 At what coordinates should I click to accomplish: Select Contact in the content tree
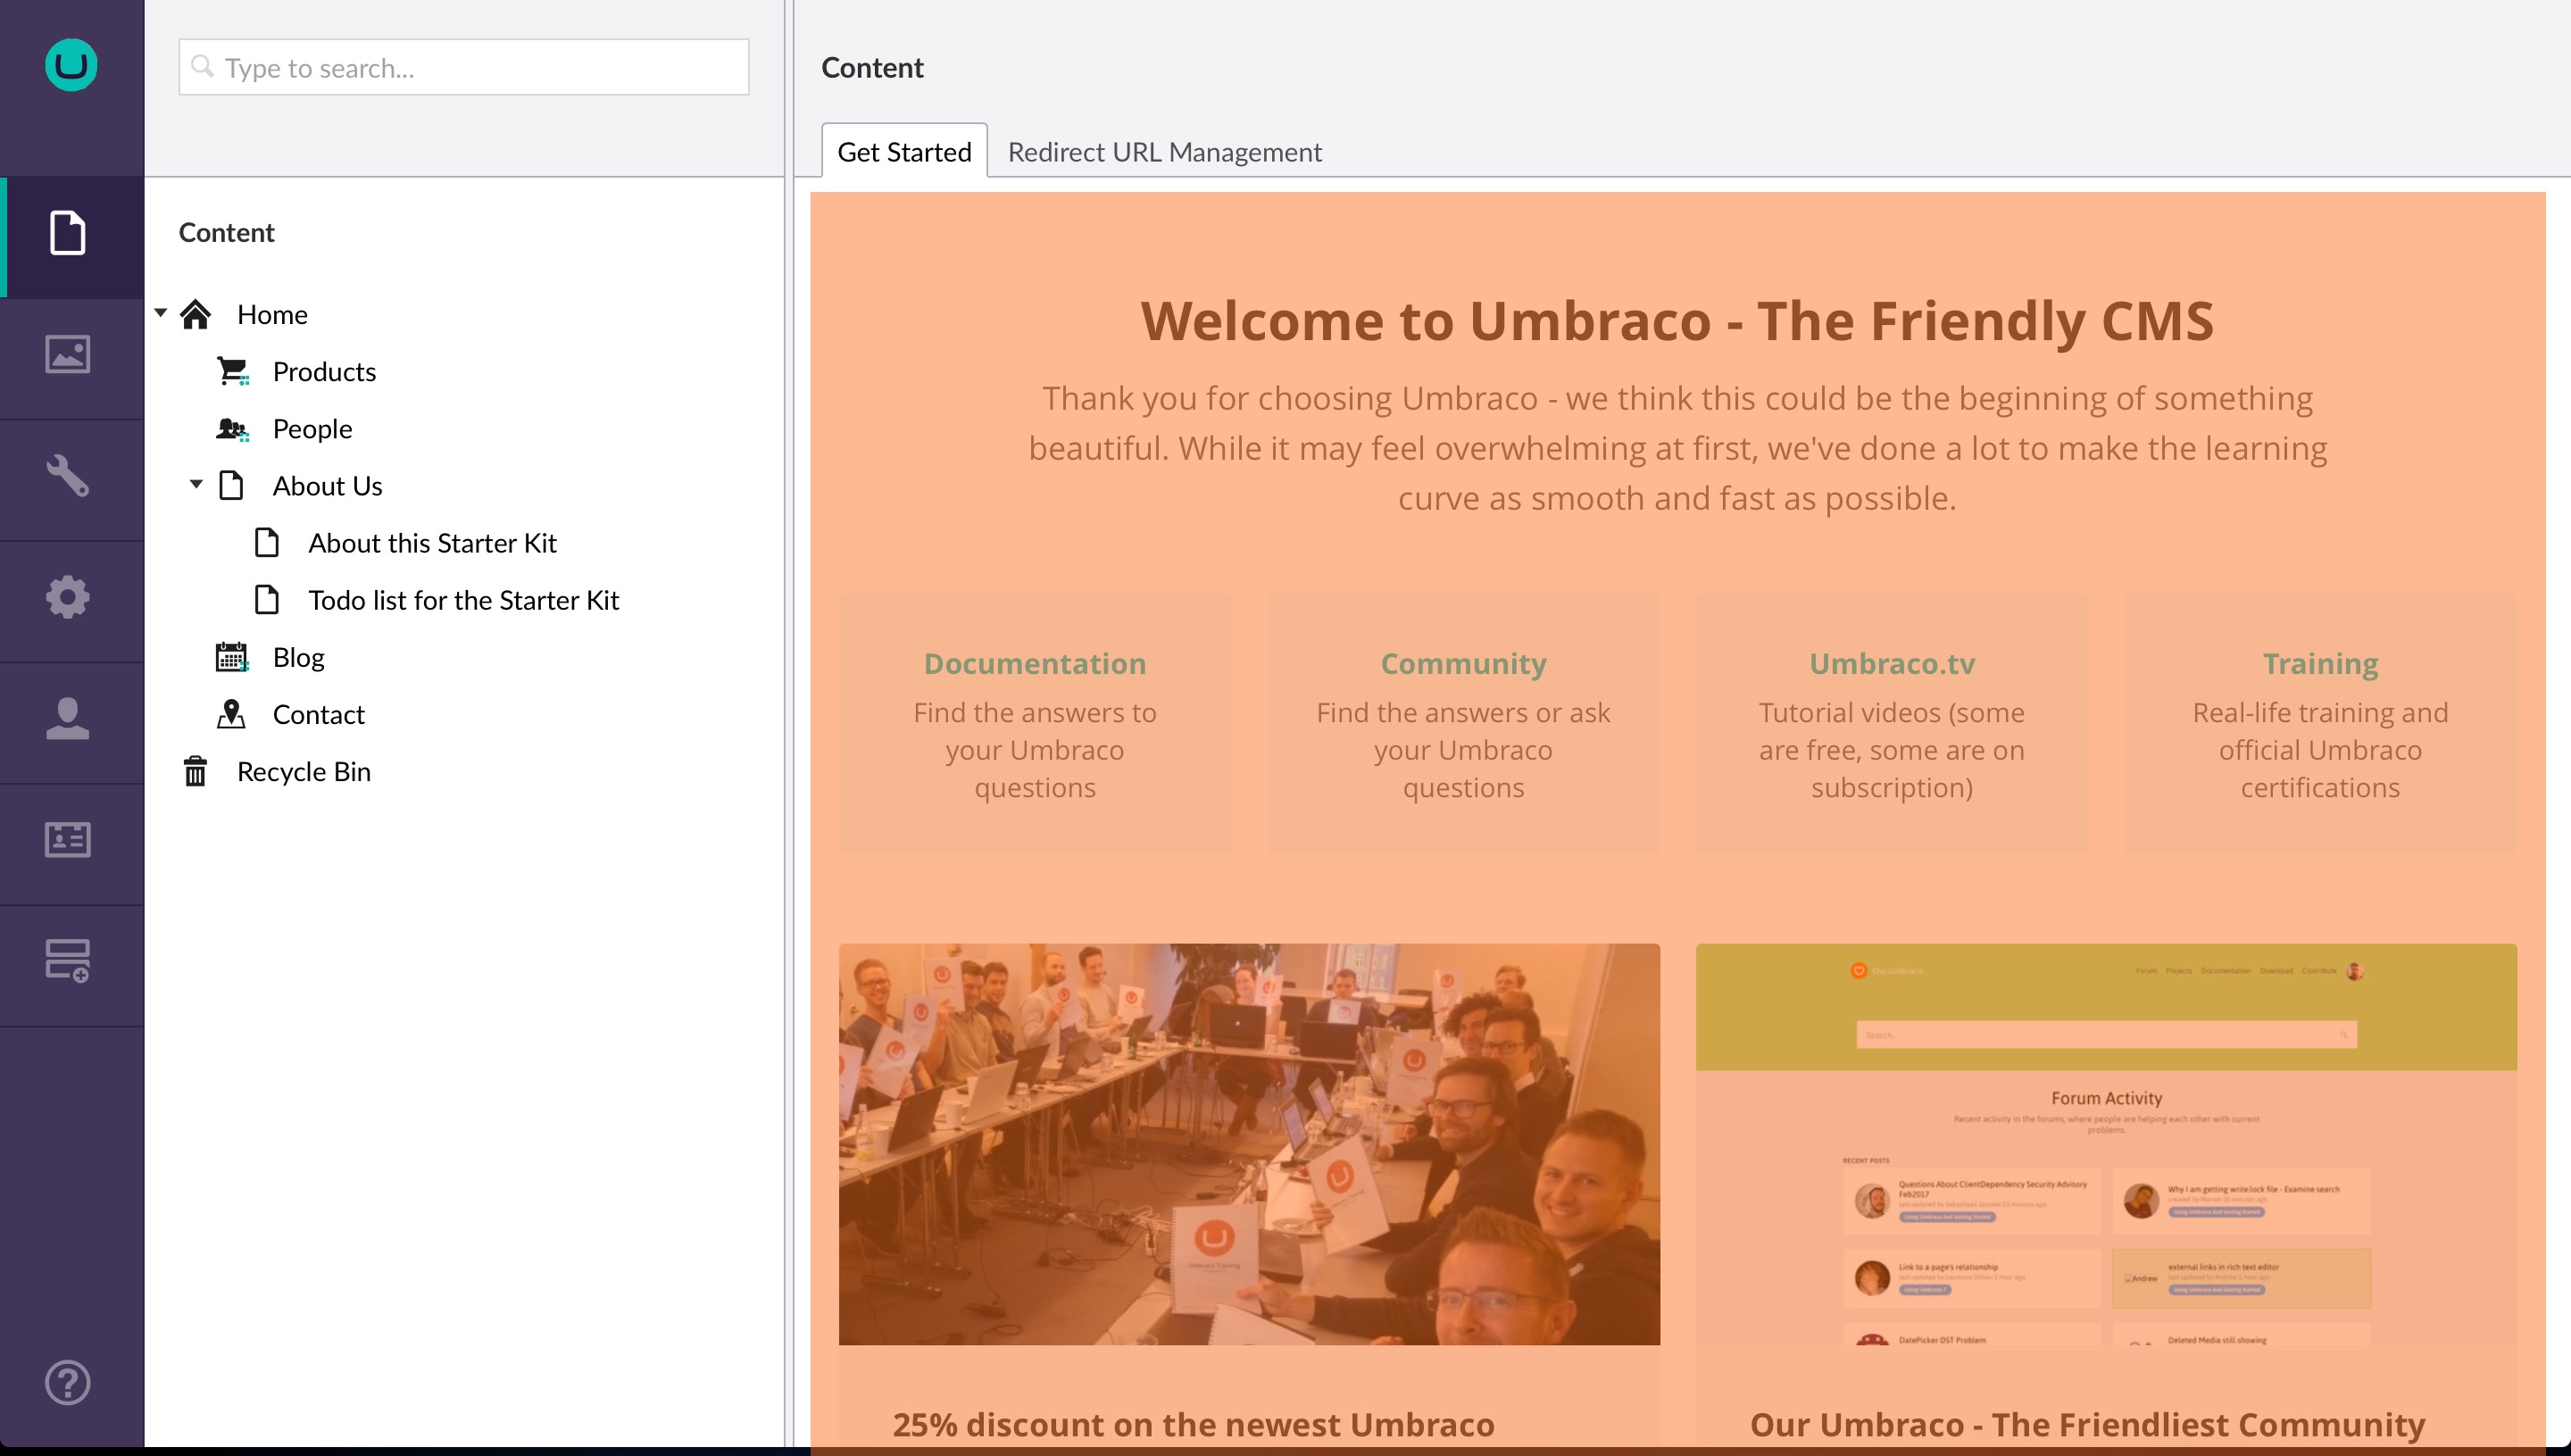318,714
